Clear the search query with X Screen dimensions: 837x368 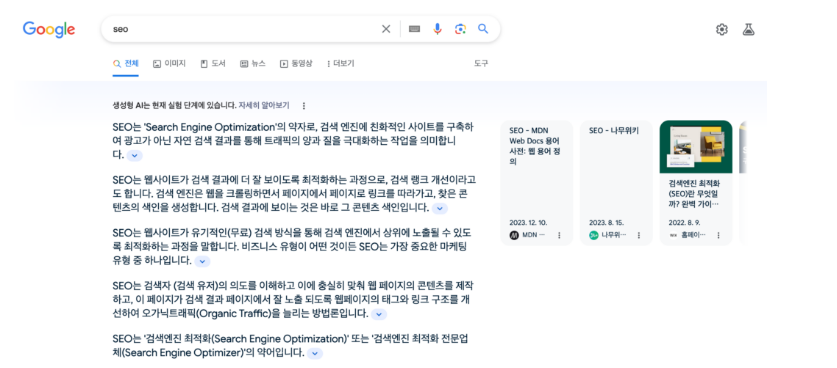(x=386, y=29)
